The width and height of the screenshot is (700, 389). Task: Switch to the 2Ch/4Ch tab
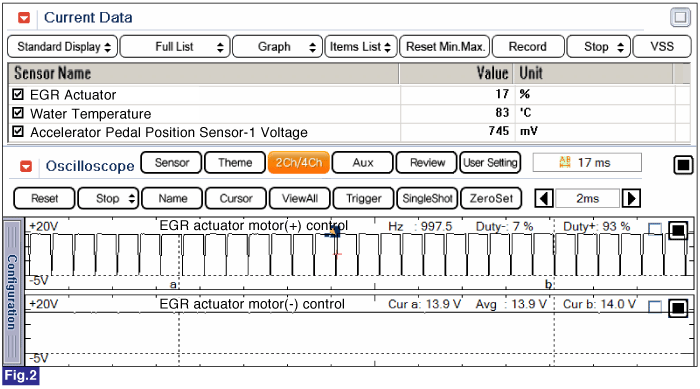click(x=299, y=163)
